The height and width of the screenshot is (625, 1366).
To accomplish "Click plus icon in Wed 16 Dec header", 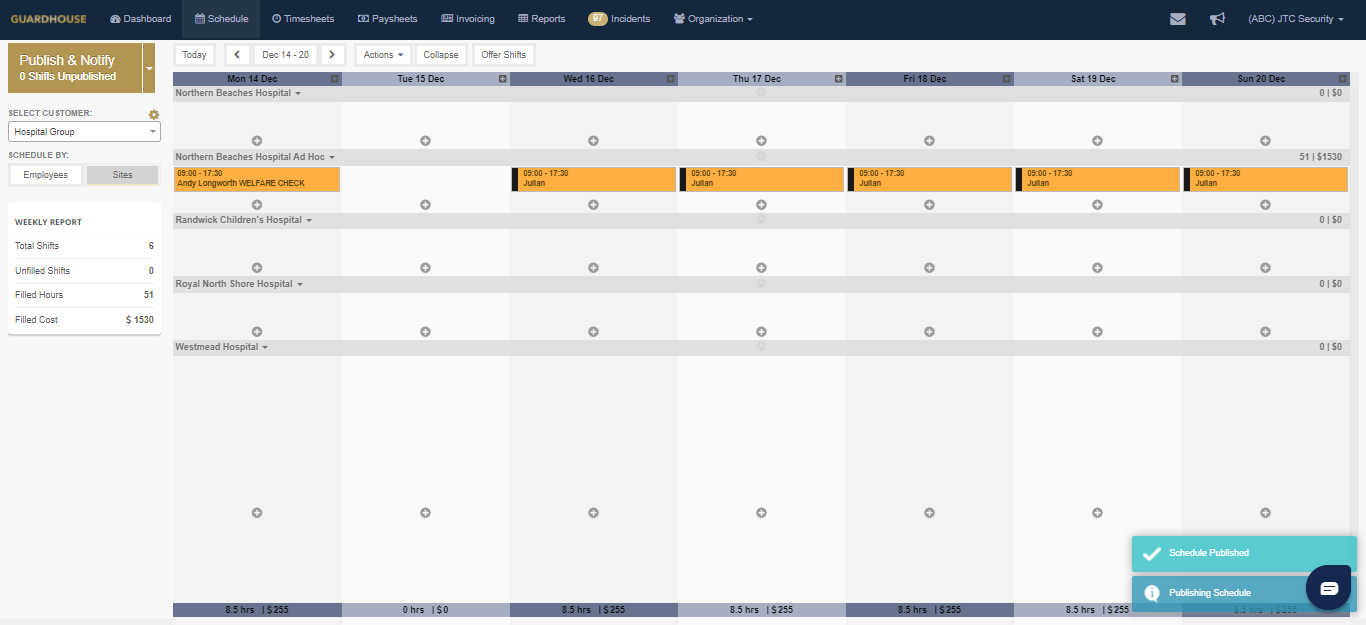I will point(671,79).
